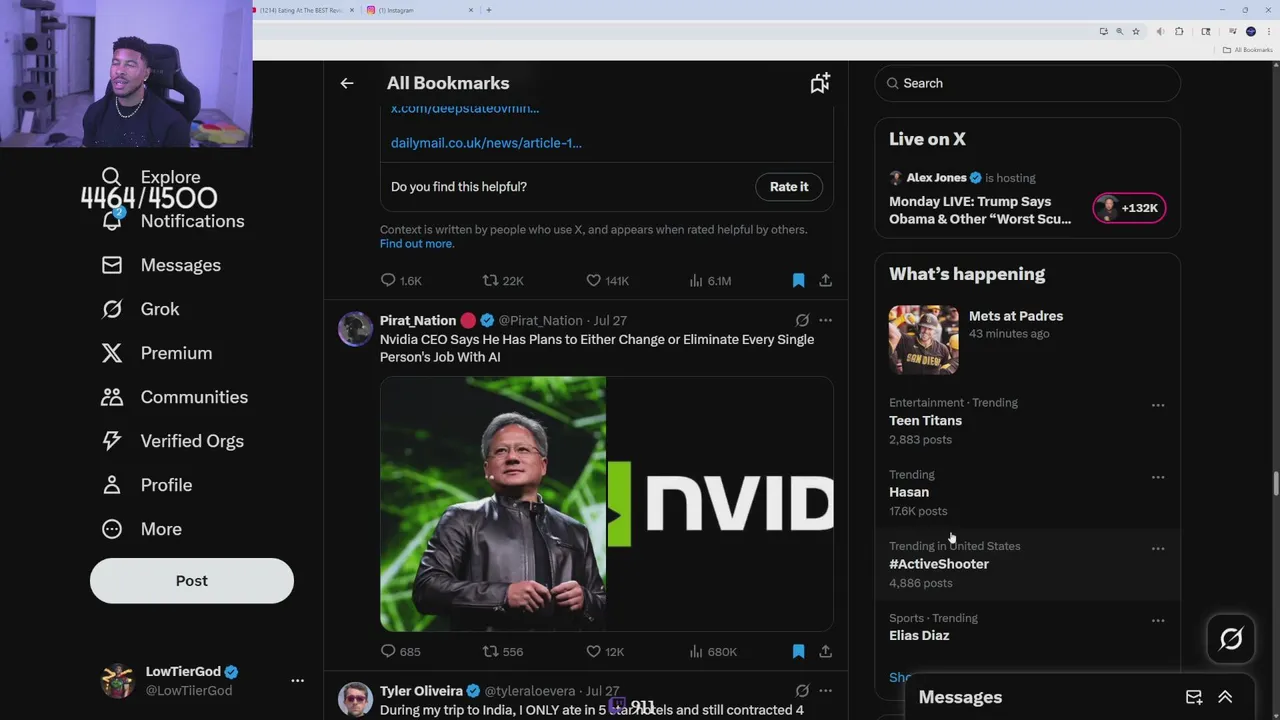Open the x.com/deepstateovmin link
This screenshot has height=720, width=1280.
465,108
